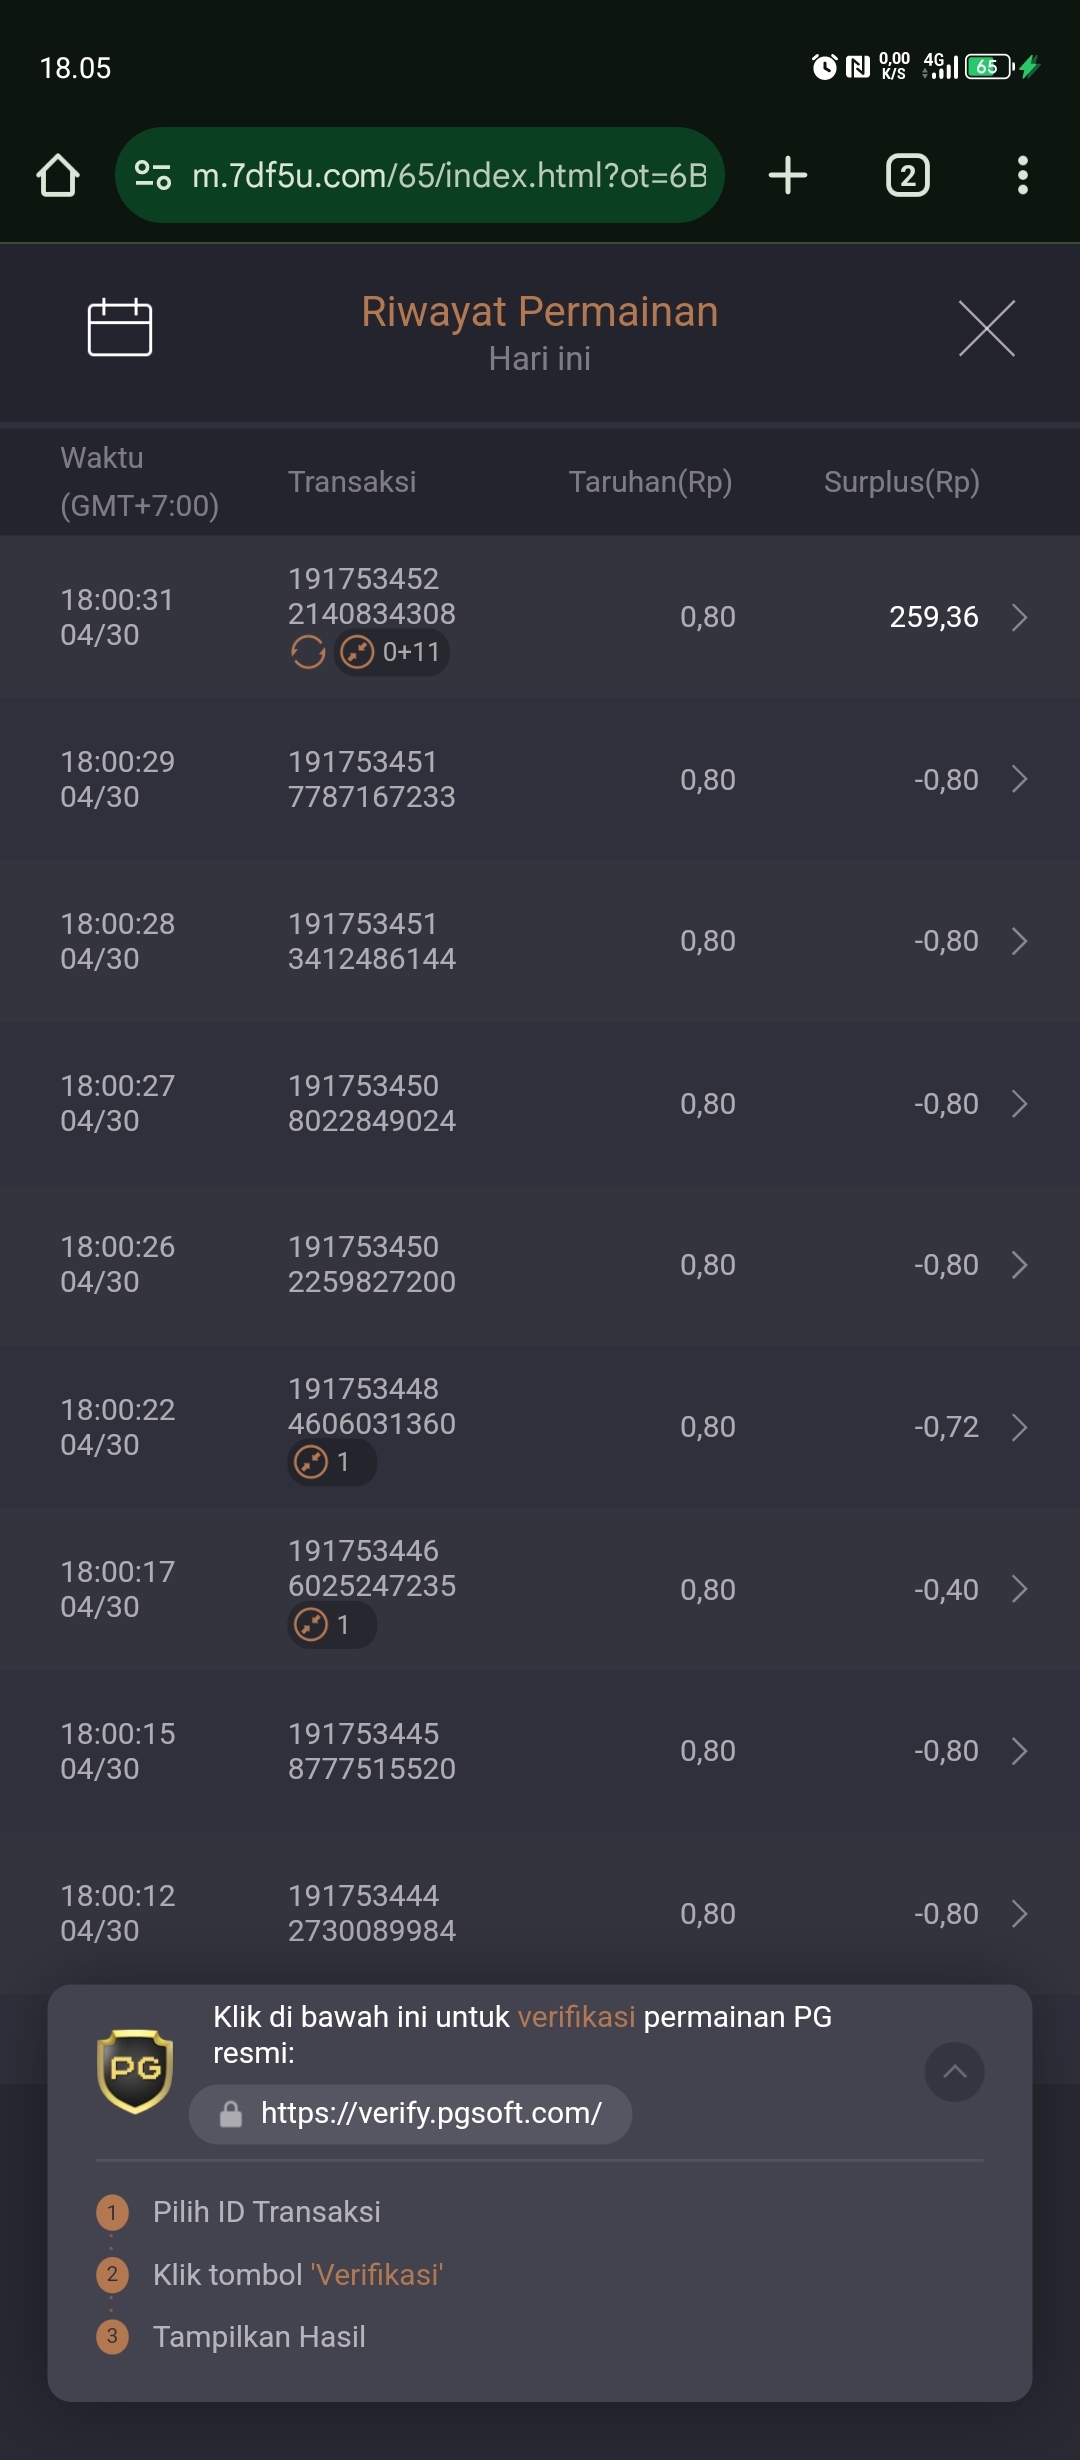
Task: Open a new browser tab with plus icon
Action: (x=788, y=175)
